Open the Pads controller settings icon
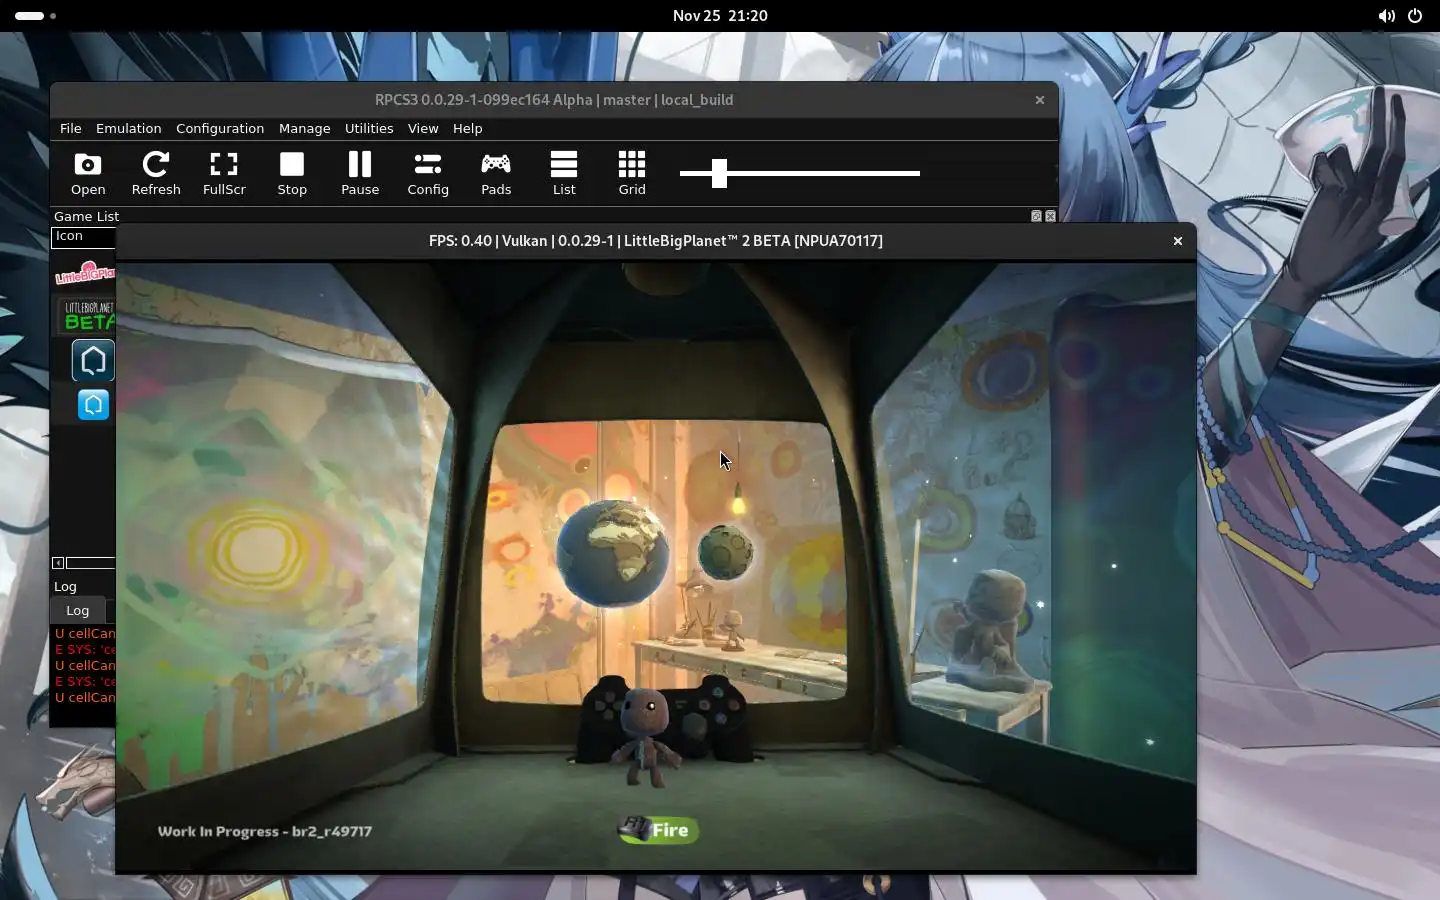The width and height of the screenshot is (1440, 900). [x=496, y=173]
